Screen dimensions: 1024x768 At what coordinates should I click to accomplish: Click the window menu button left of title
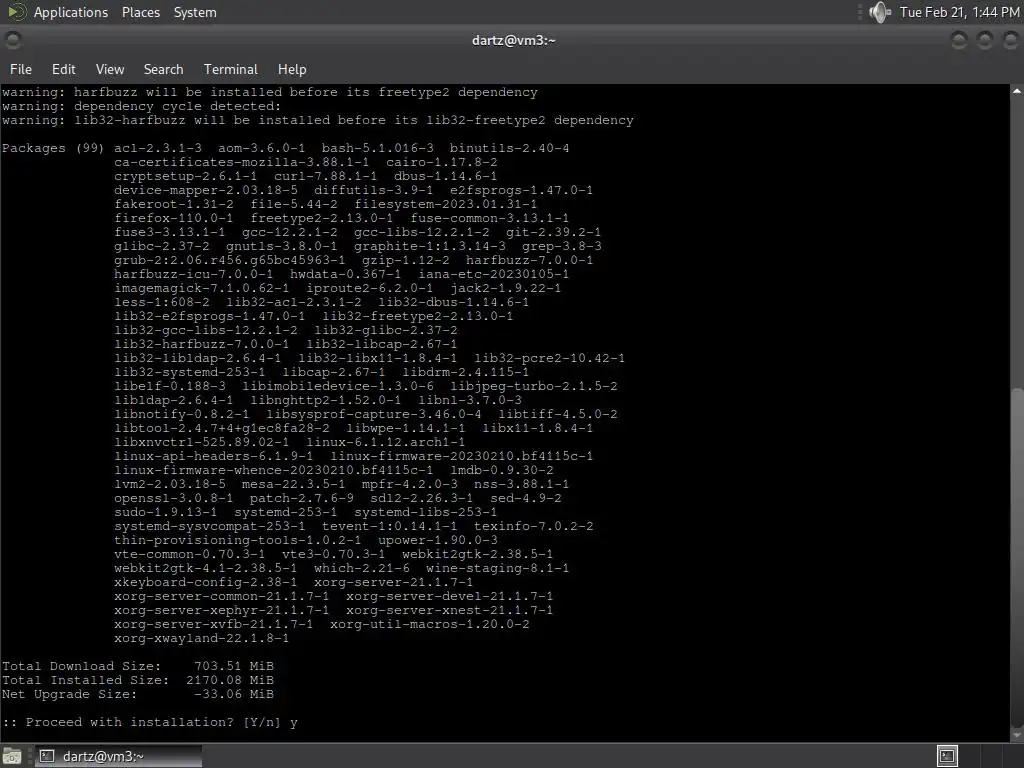click(12, 40)
